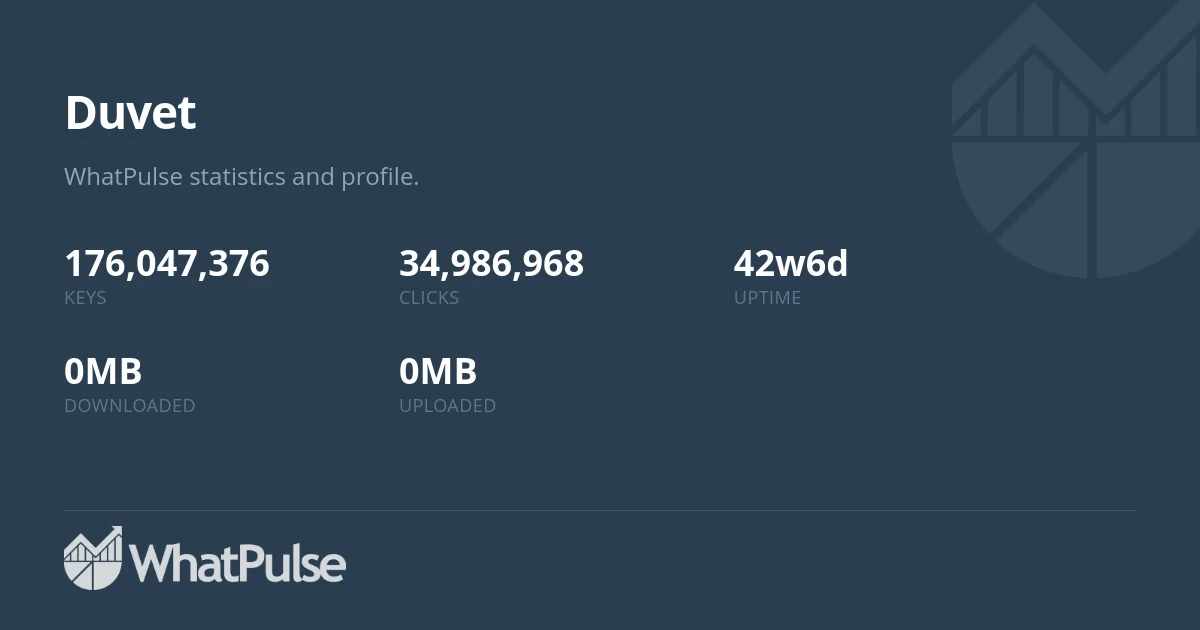Select the 42w6d uptime value
Image resolution: width=1200 pixels, height=630 pixels.
point(790,264)
